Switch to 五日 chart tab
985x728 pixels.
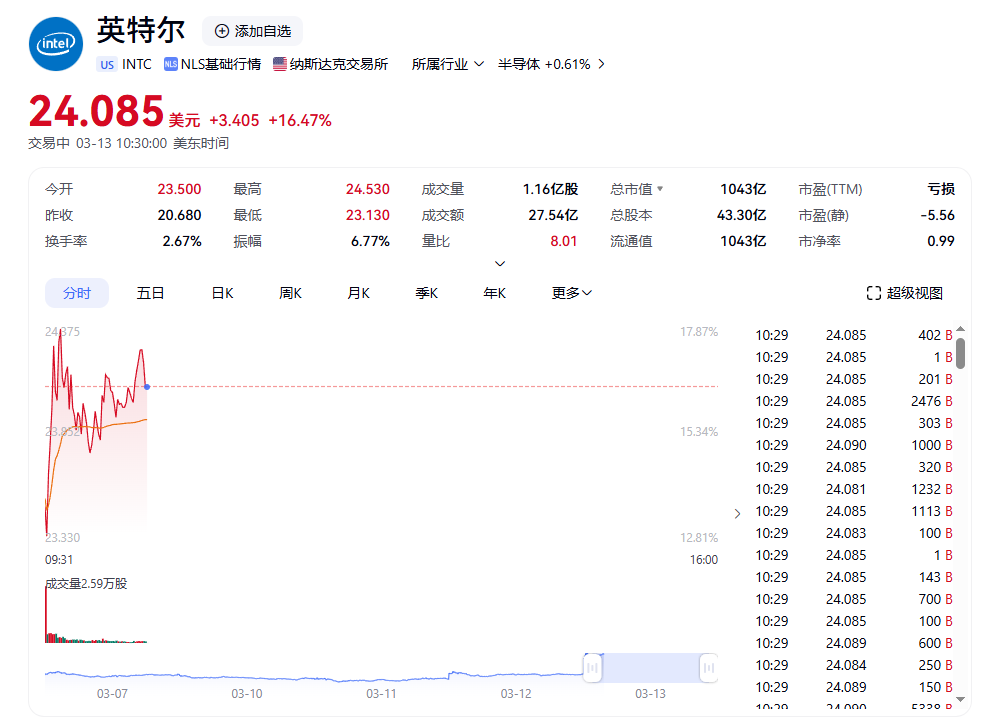(150, 293)
